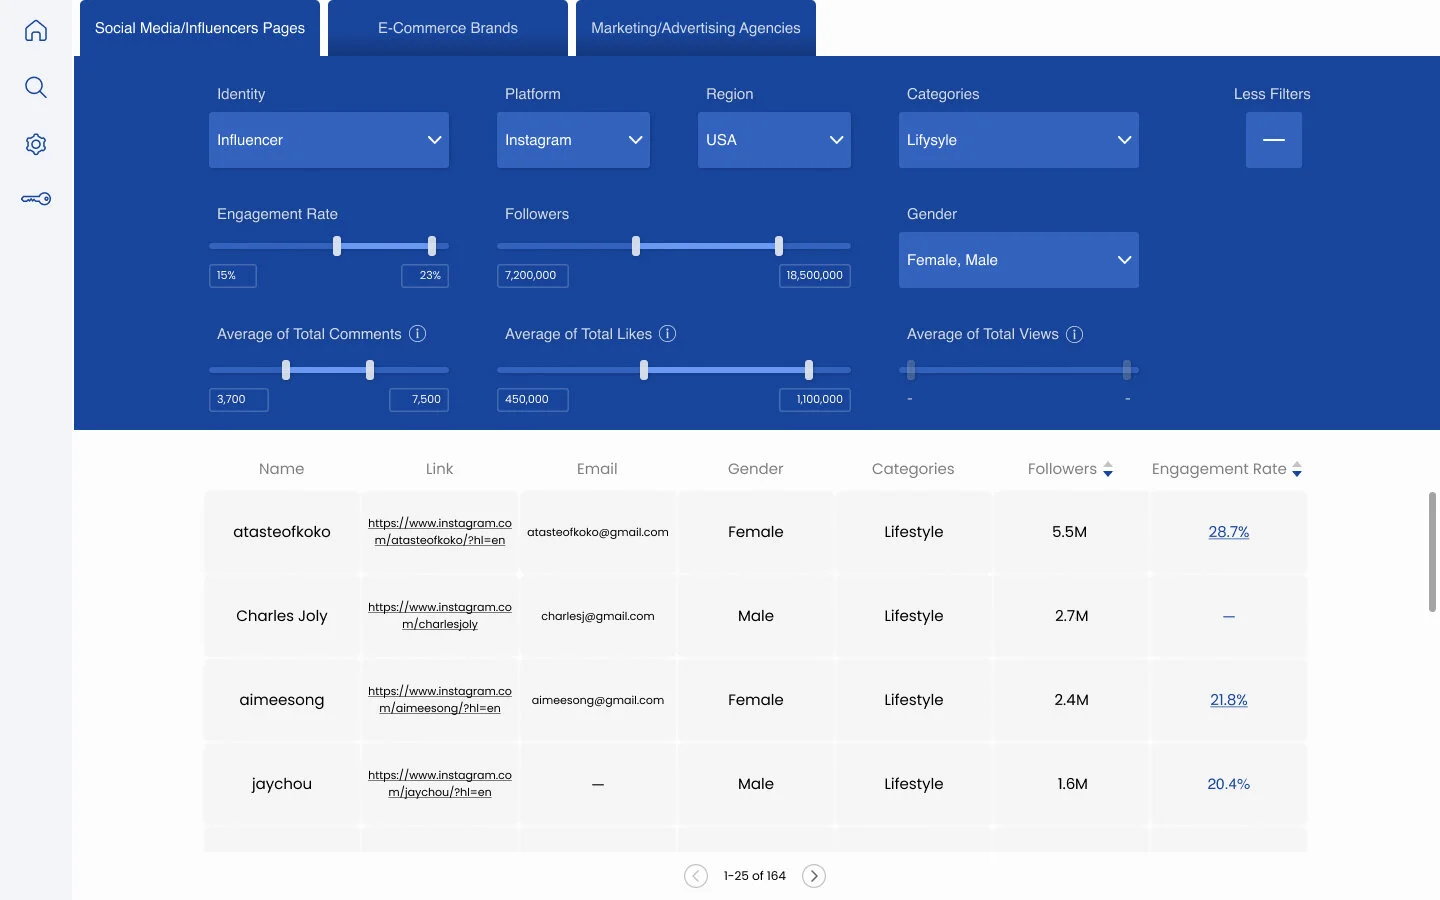Click the atasteofkoko name cell
This screenshot has width=1440, height=900.
(x=282, y=532)
